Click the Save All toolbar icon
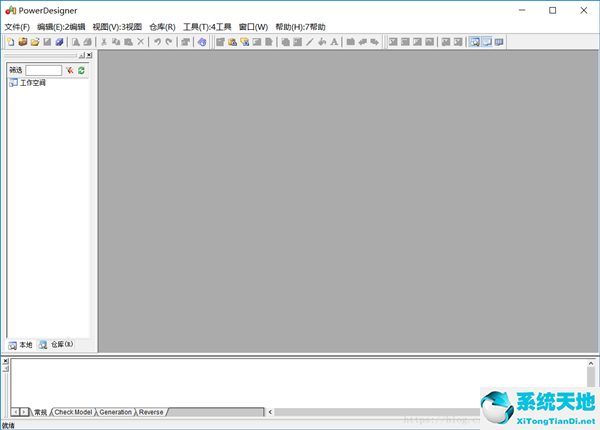Viewport: 600px width, 430px height. click(x=59, y=42)
